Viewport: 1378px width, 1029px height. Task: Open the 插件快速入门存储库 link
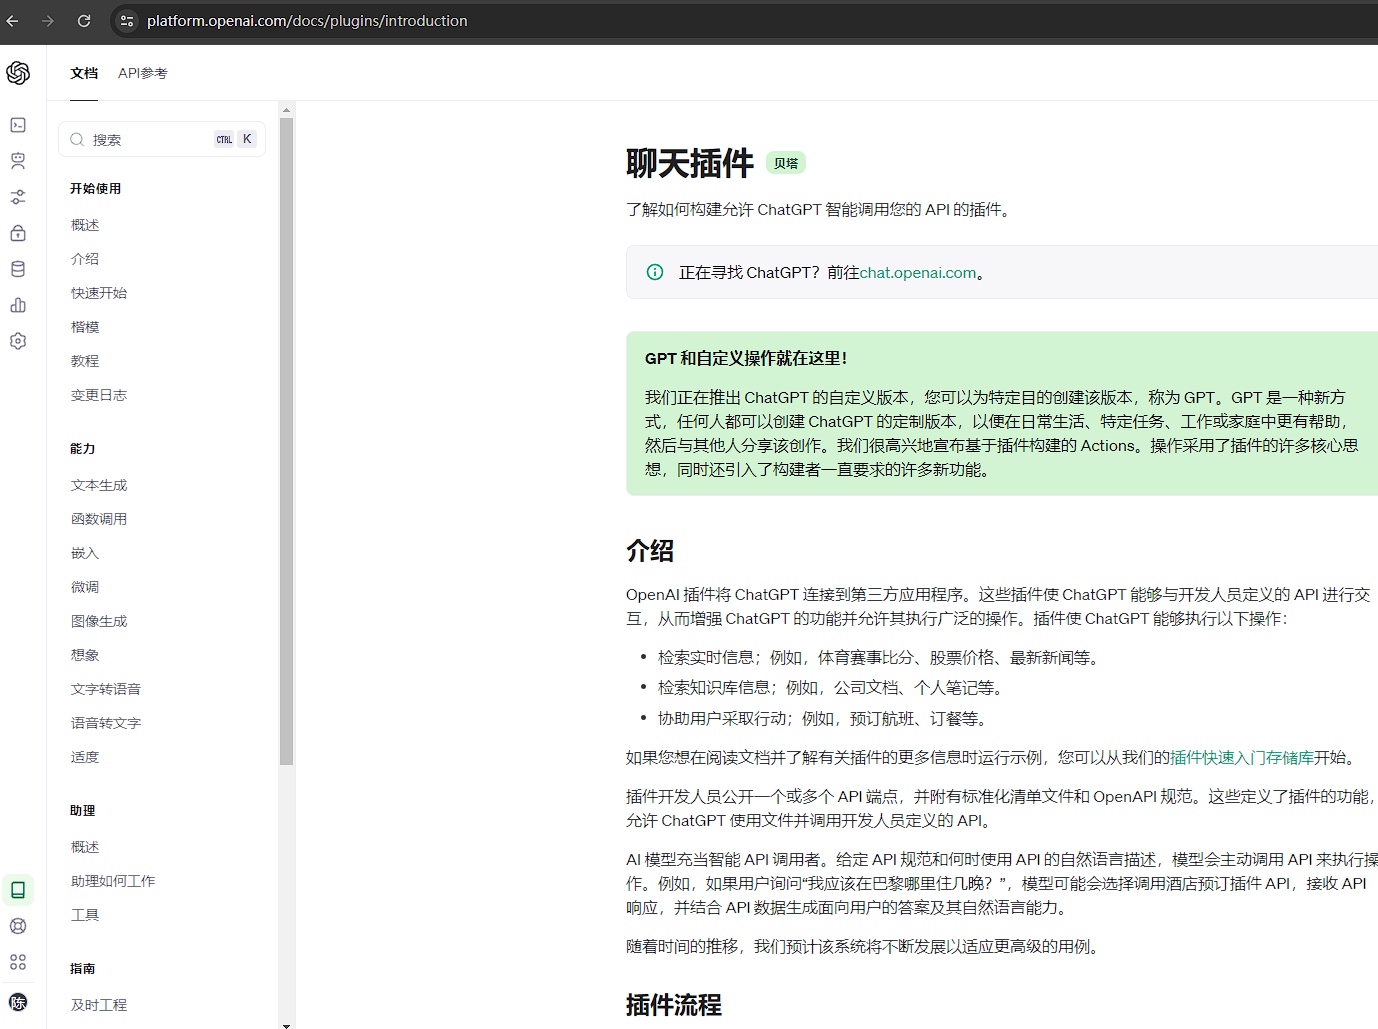pos(1242,757)
